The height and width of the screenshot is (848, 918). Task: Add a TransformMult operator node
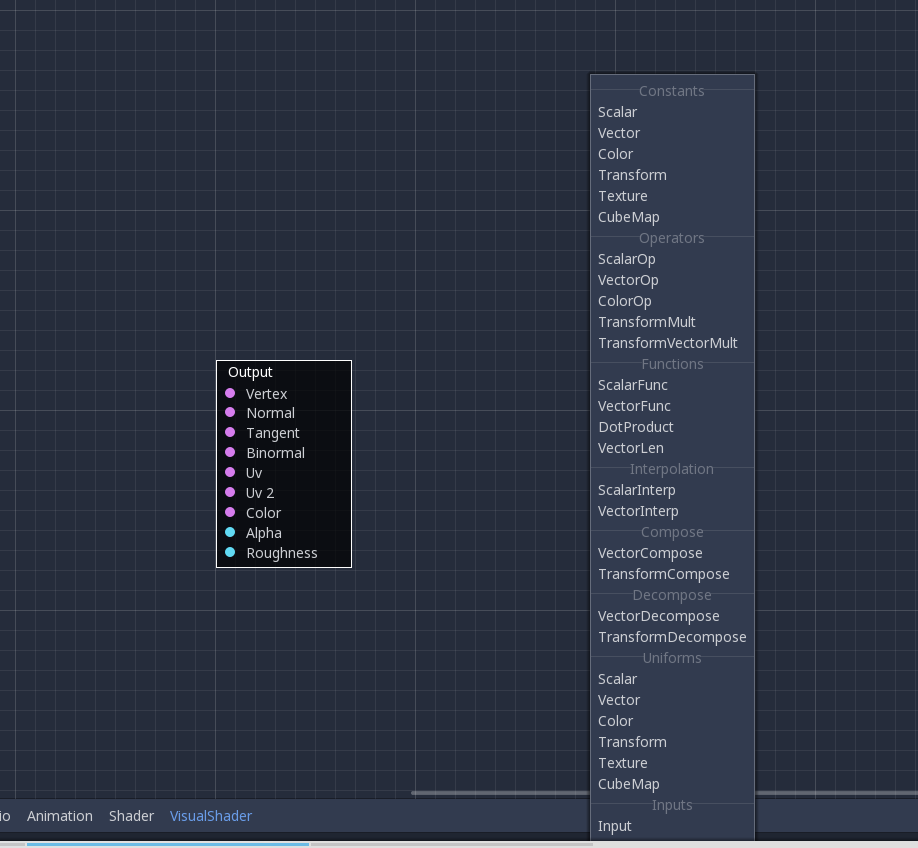[x=646, y=322]
